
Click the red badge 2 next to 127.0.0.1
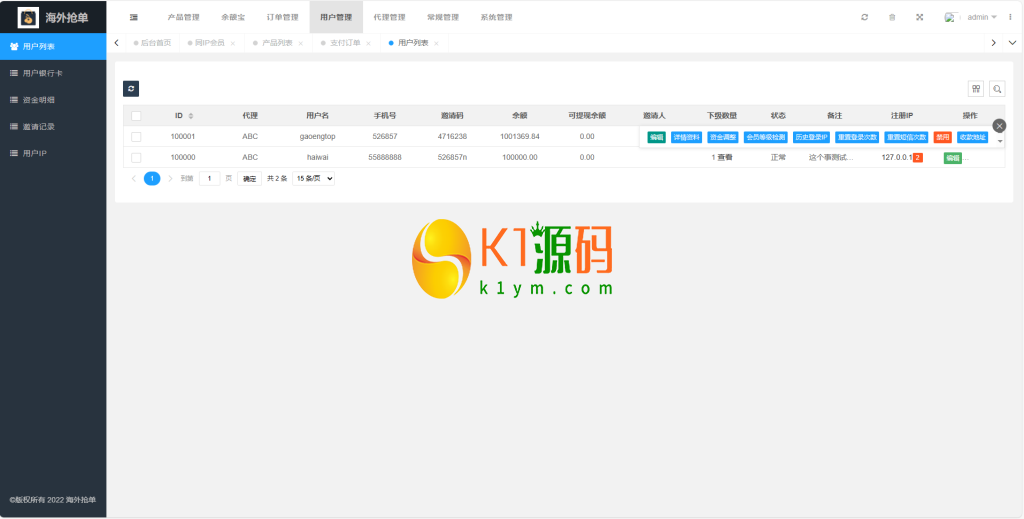click(x=918, y=157)
